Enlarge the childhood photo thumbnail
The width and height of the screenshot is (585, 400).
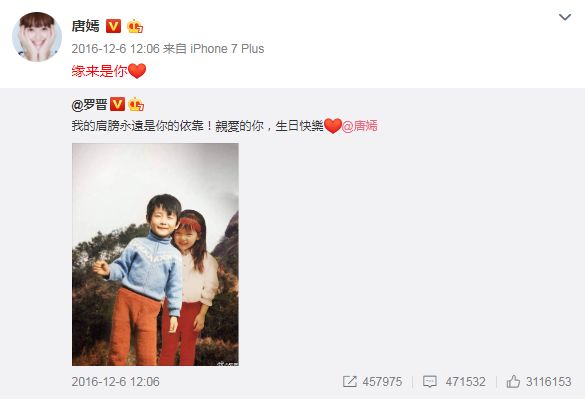(x=155, y=254)
